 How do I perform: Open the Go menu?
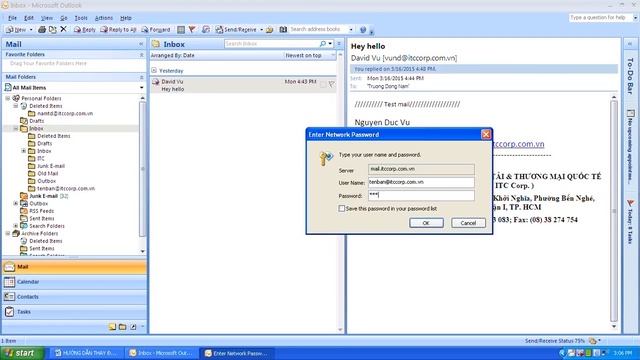(64, 18)
